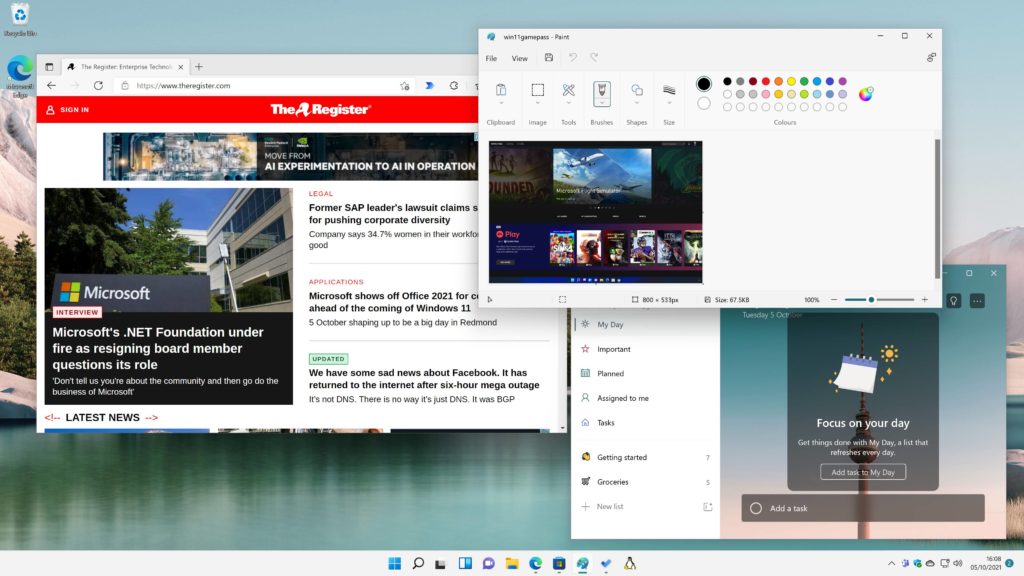Click the game pass image on Paint canvas
This screenshot has width=1024, height=576.
point(596,212)
